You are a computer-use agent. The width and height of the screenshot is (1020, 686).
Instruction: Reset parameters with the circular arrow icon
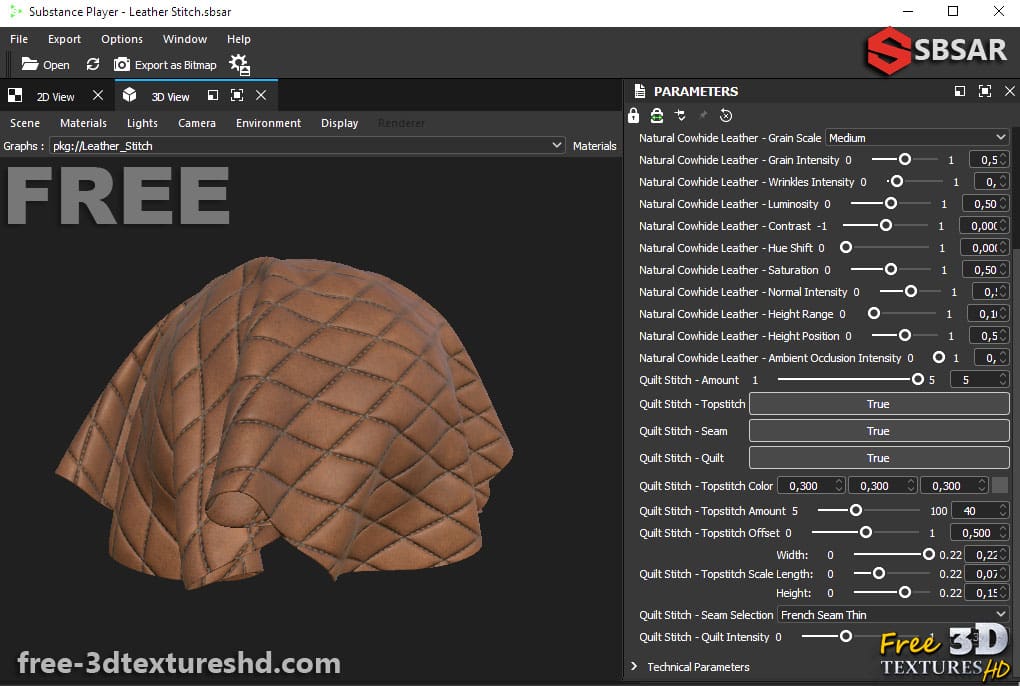pos(726,116)
